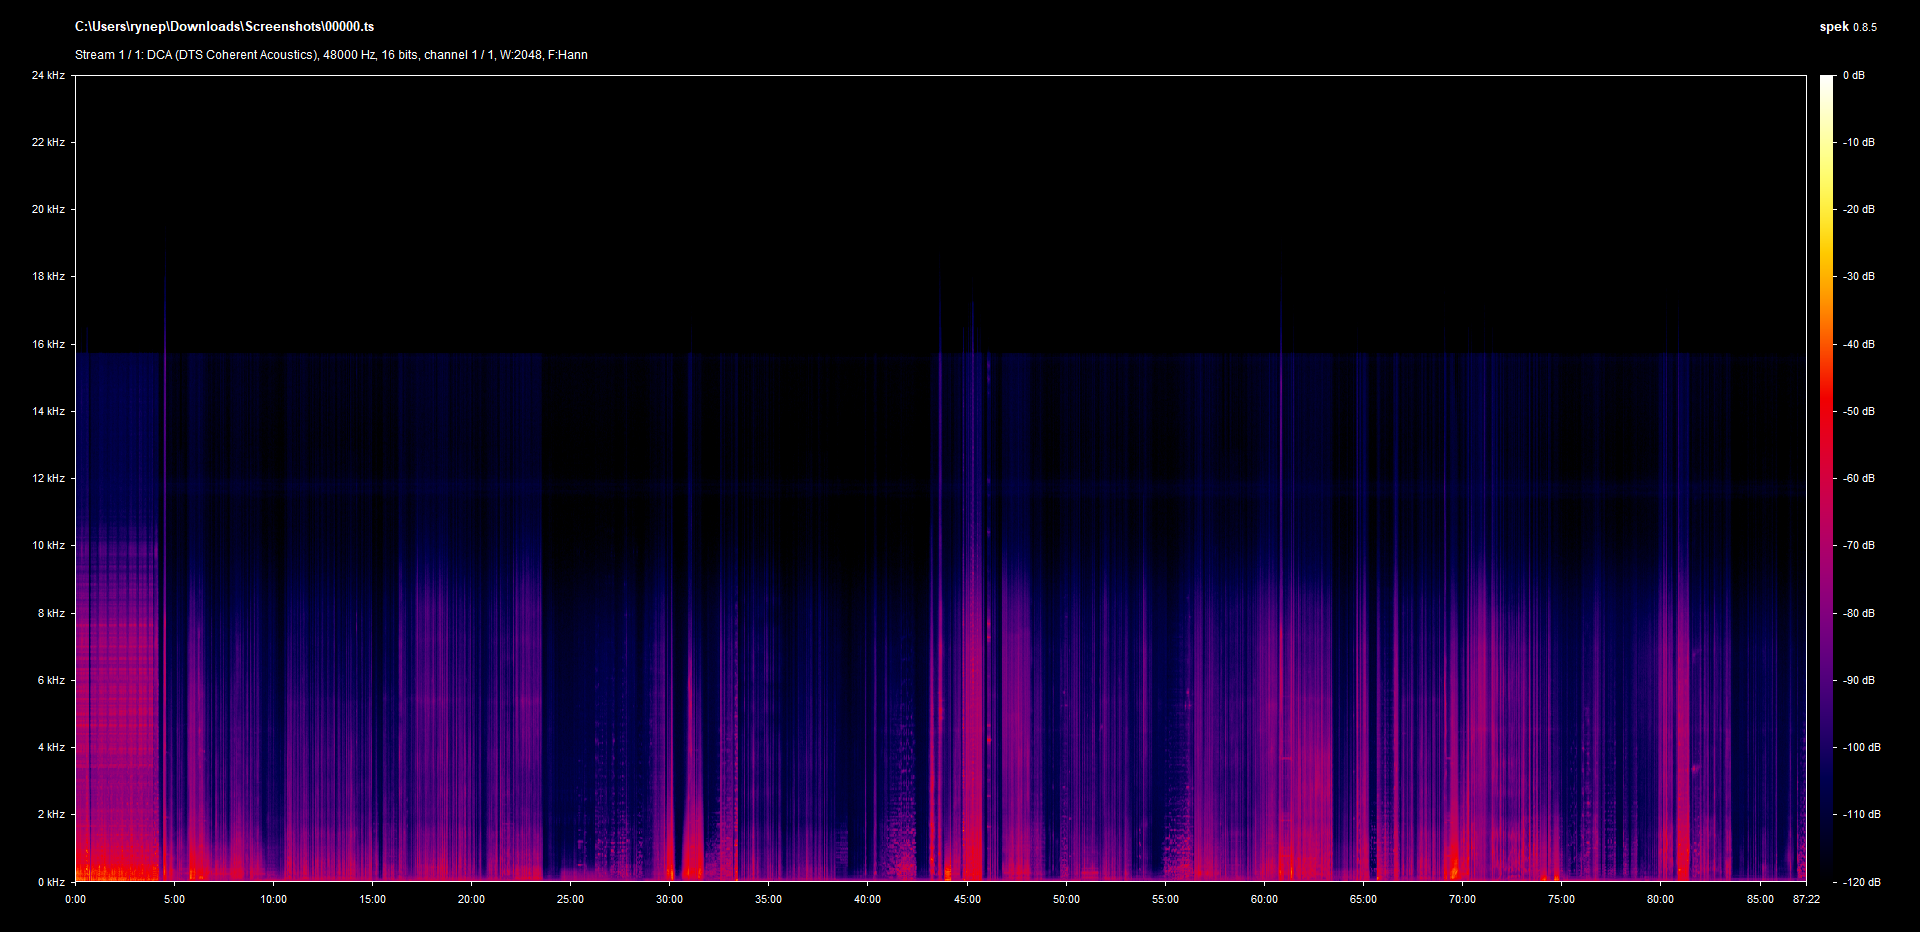Click the -120 dB bottom legend label

pyautogui.click(x=1861, y=882)
